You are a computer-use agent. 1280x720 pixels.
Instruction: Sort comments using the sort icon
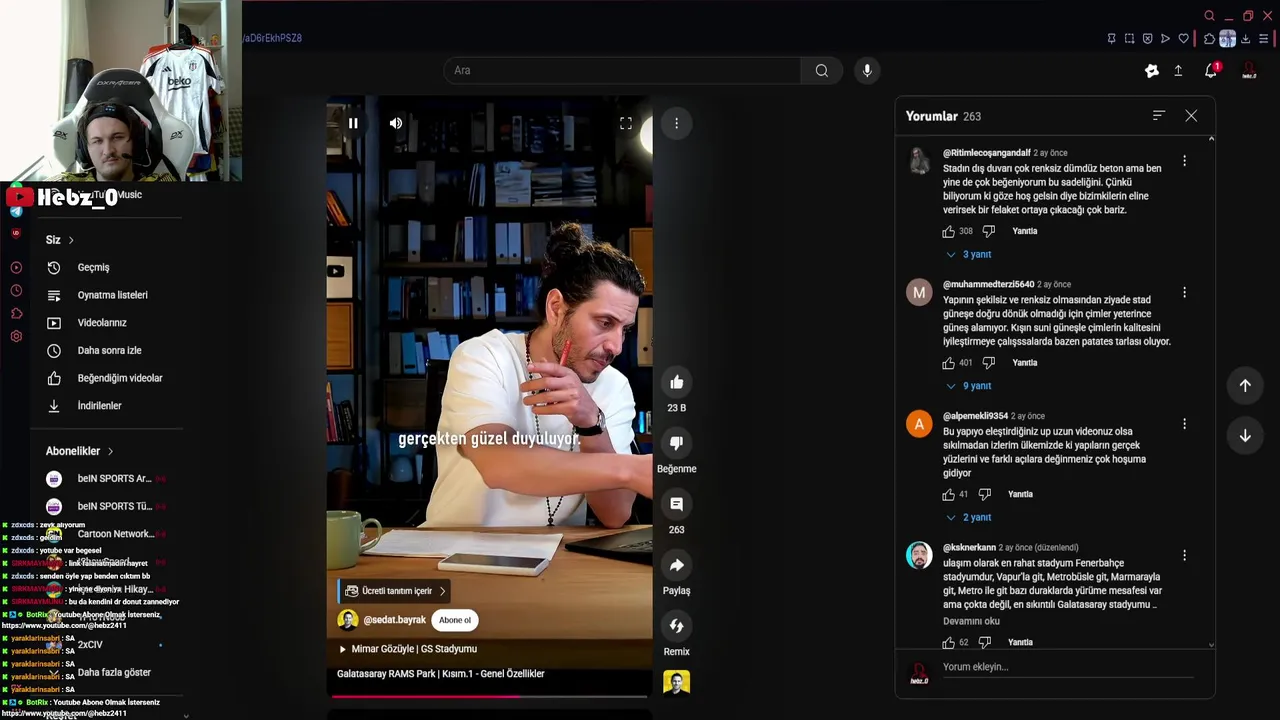pos(1158,116)
